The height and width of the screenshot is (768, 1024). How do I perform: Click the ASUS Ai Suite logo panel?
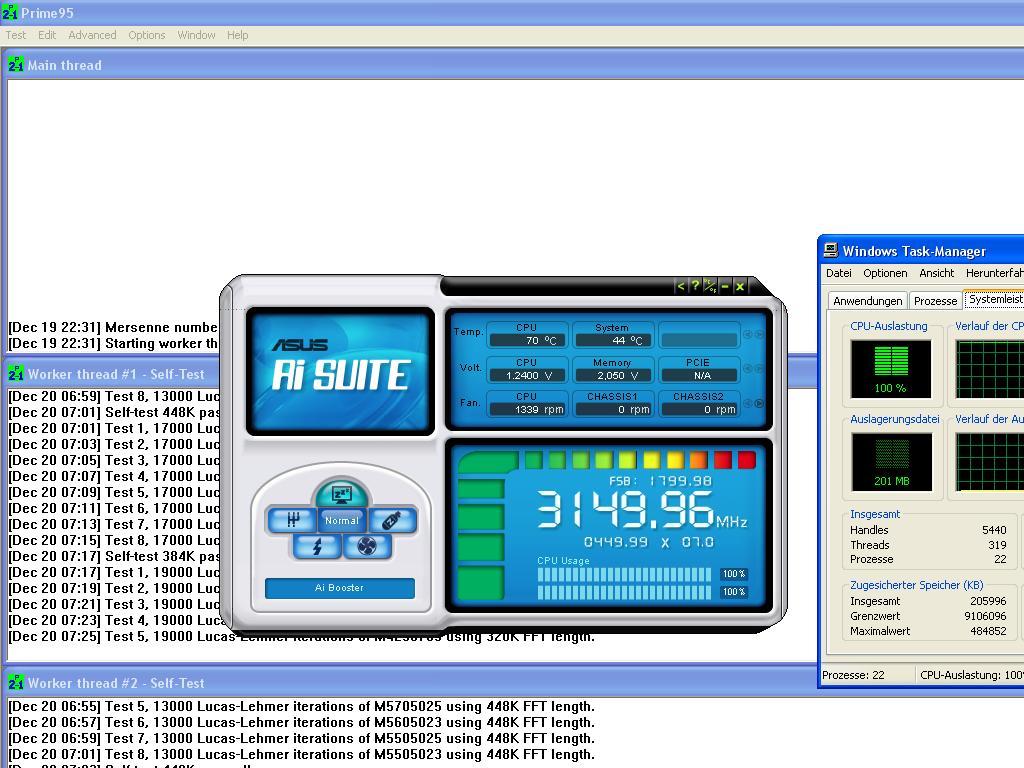[340, 371]
